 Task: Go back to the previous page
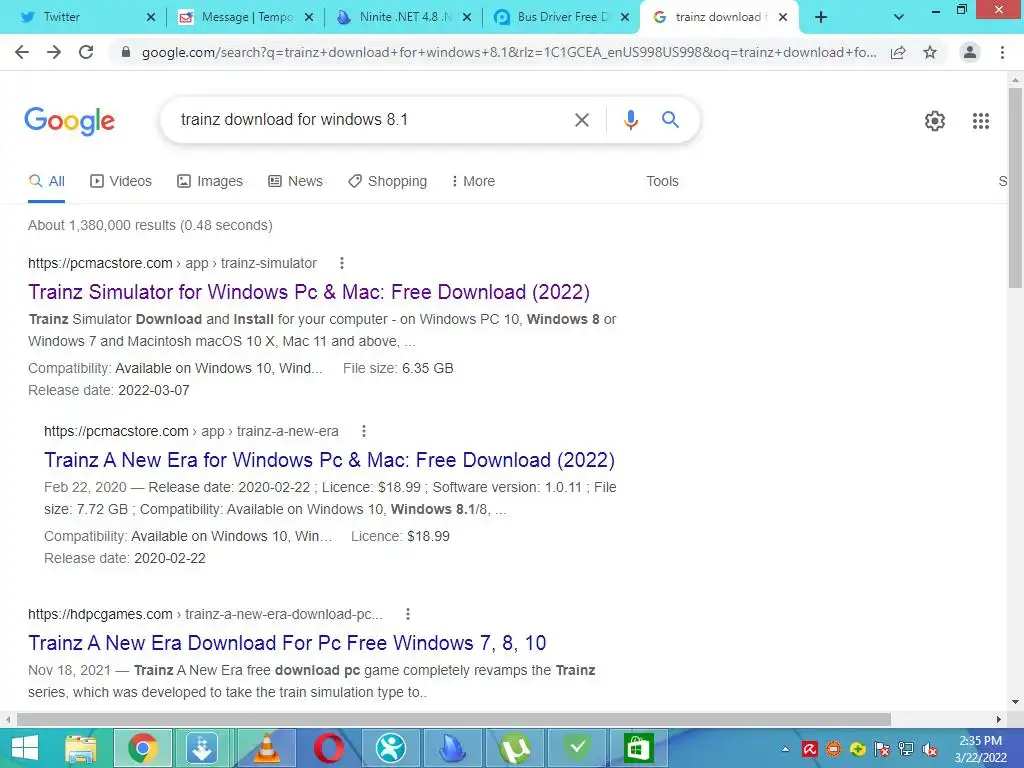22,52
